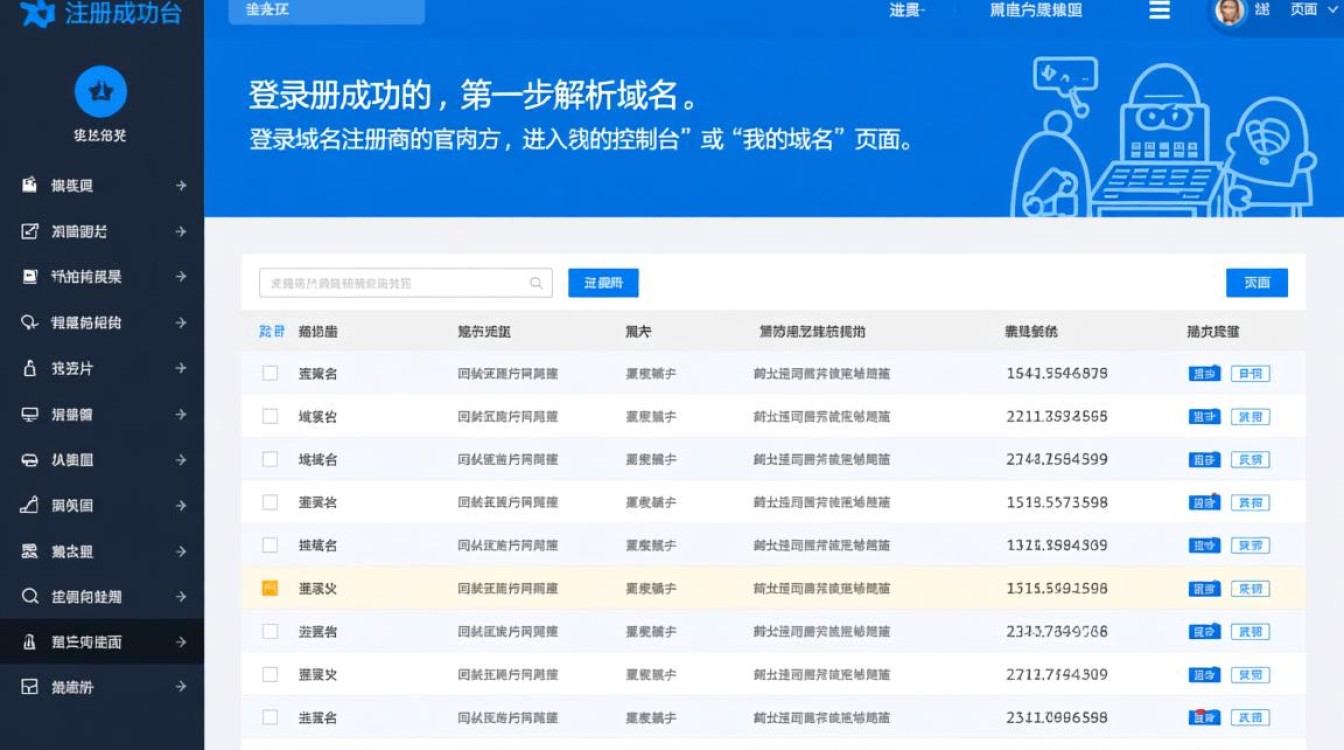Expand the first sidebar item's chevron arrow
1344x750 pixels.
coord(181,185)
